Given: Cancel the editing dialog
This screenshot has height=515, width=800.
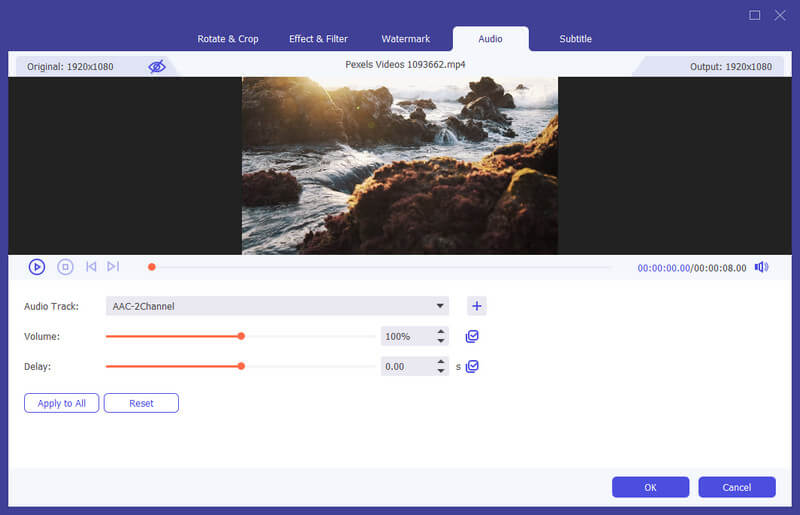Looking at the screenshot, I should coord(737,487).
